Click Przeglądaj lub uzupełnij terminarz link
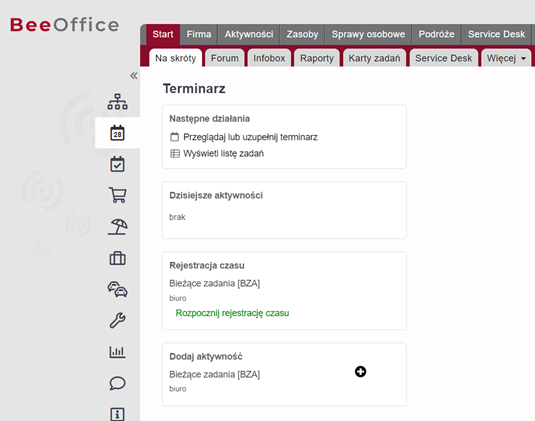The width and height of the screenshot is (535, 421). [x=250, y=137]
